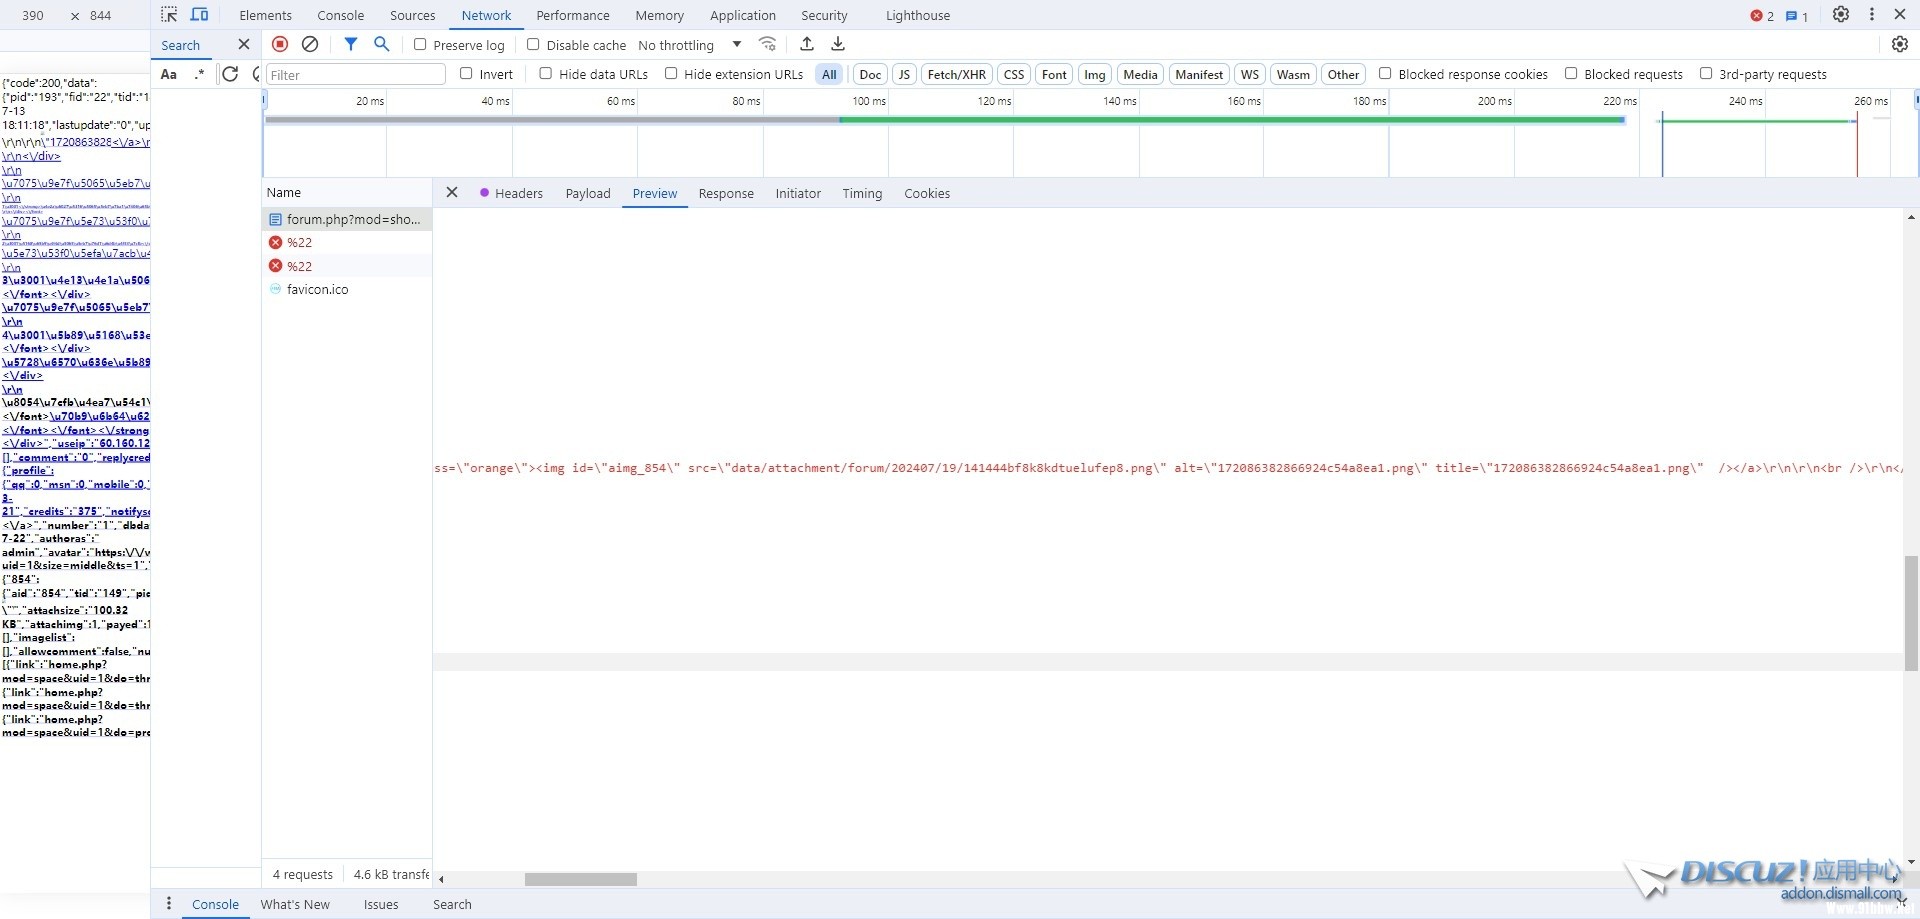Tick the Hide data URLs checkbox

click(546, 73)
